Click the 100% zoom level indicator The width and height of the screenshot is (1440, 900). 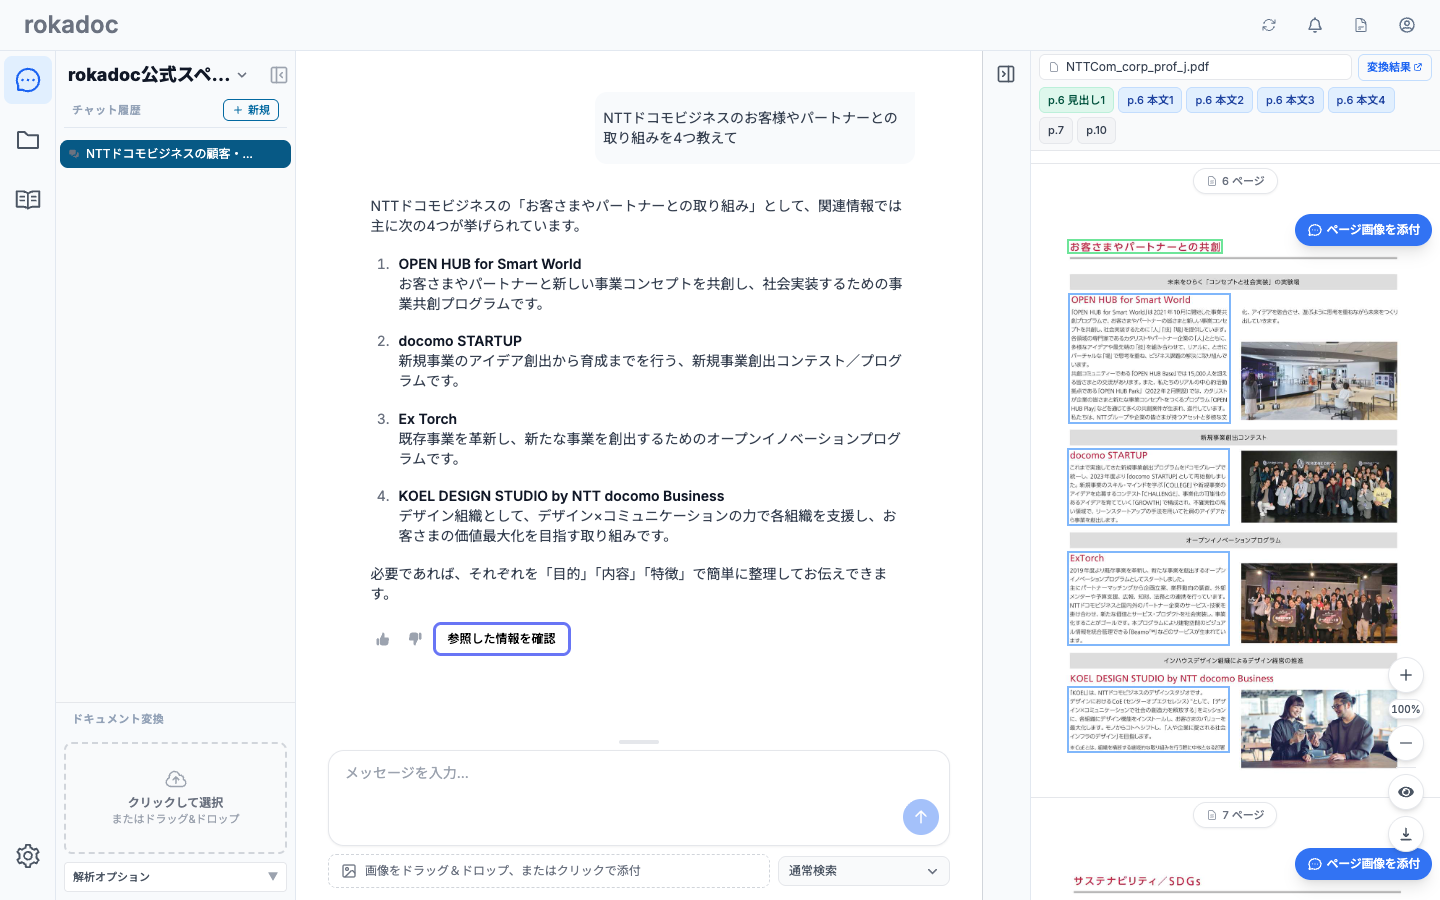(x=1406, y=709)
